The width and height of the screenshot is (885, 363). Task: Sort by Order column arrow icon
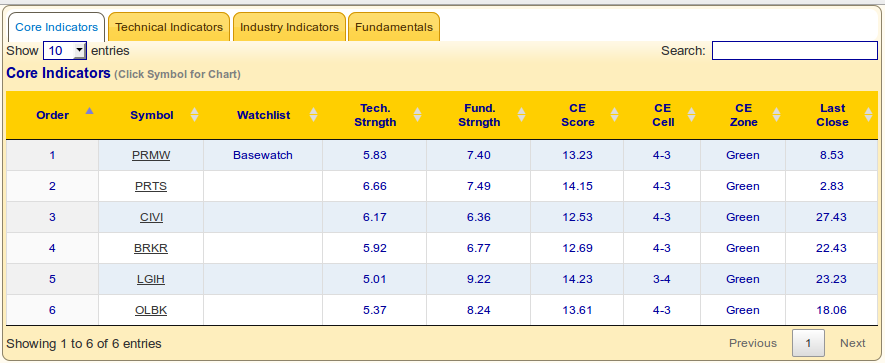(x=89, y=111)
